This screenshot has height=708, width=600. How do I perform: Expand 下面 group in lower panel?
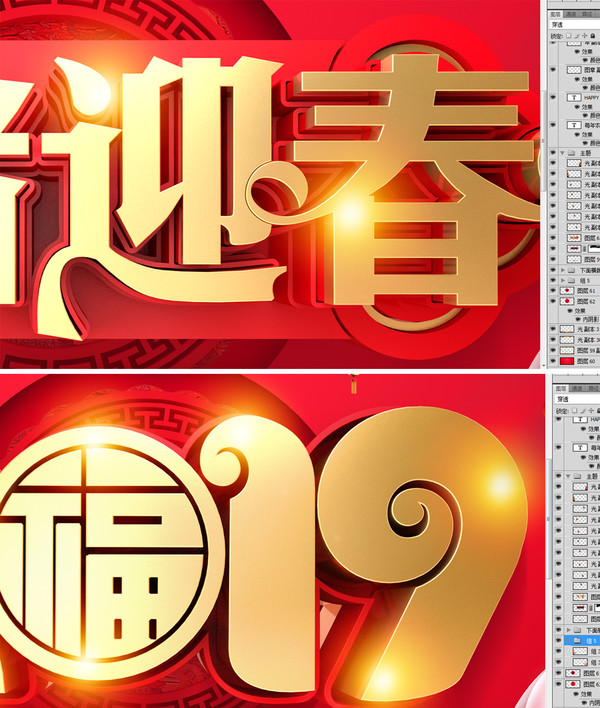[568, 630]
